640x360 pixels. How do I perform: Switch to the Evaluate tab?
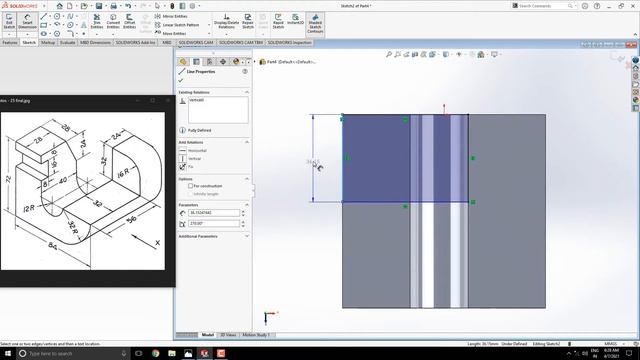[67, 42]
